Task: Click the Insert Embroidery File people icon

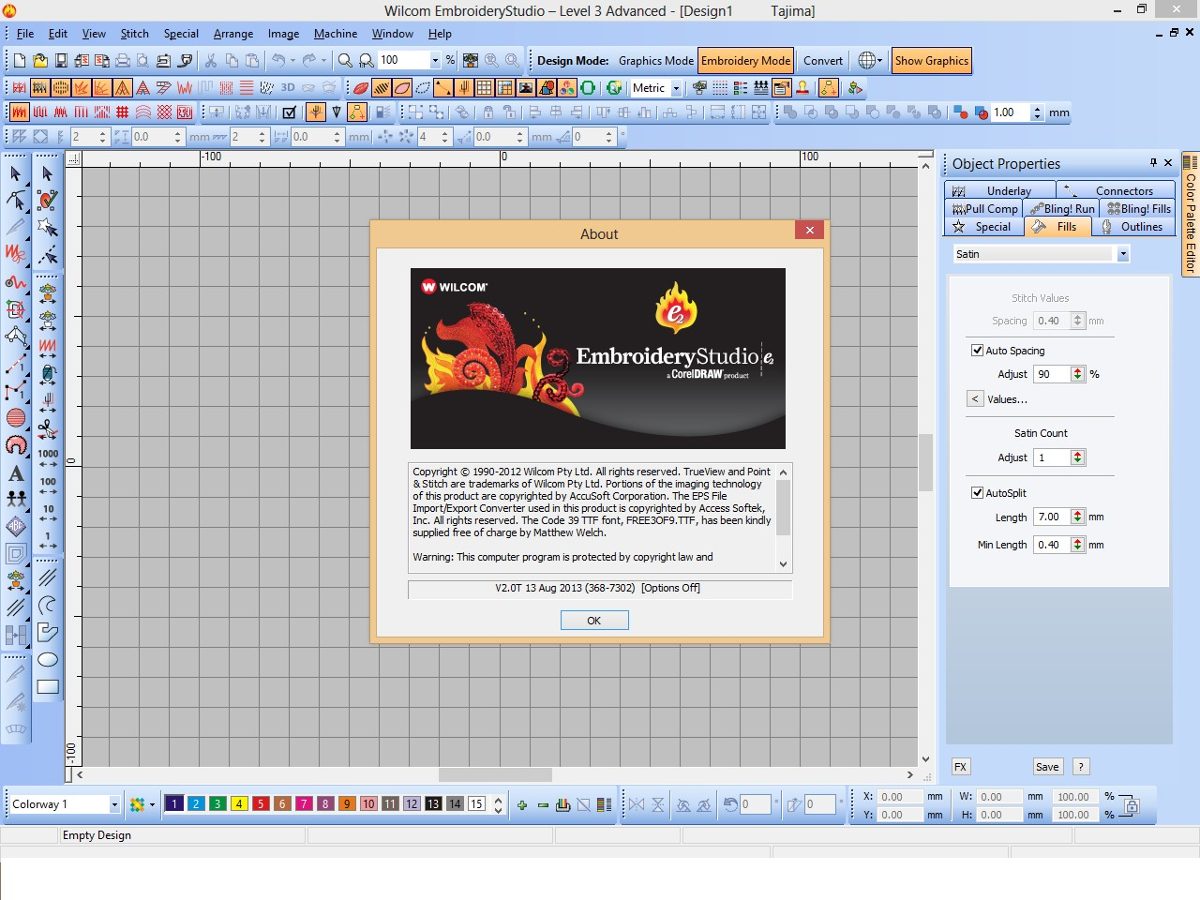Action: (16, 499)
